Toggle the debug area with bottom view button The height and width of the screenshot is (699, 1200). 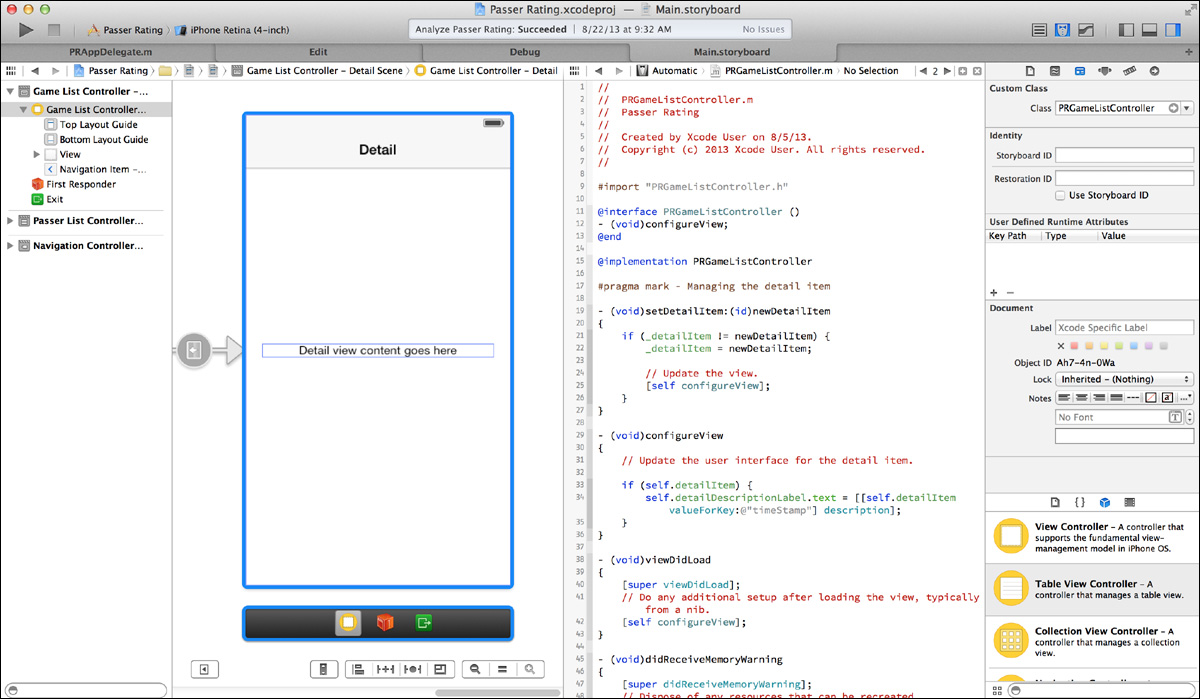pyautogui.click(x=1150, y=30)
